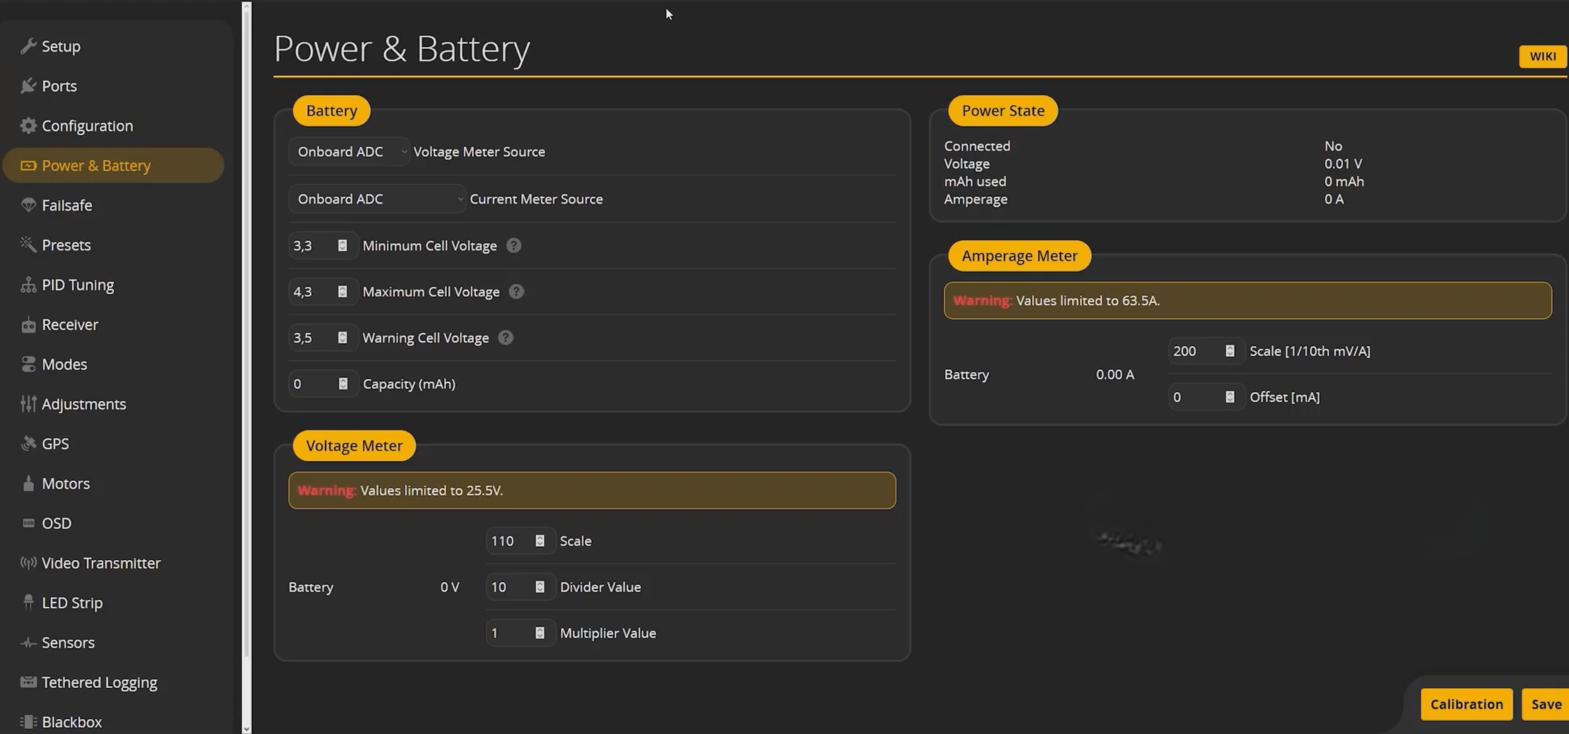This screenshot has width=1569, height=734.
Task: Adjust the Voltage Meter Scale stepper
Action: [540, 541]
